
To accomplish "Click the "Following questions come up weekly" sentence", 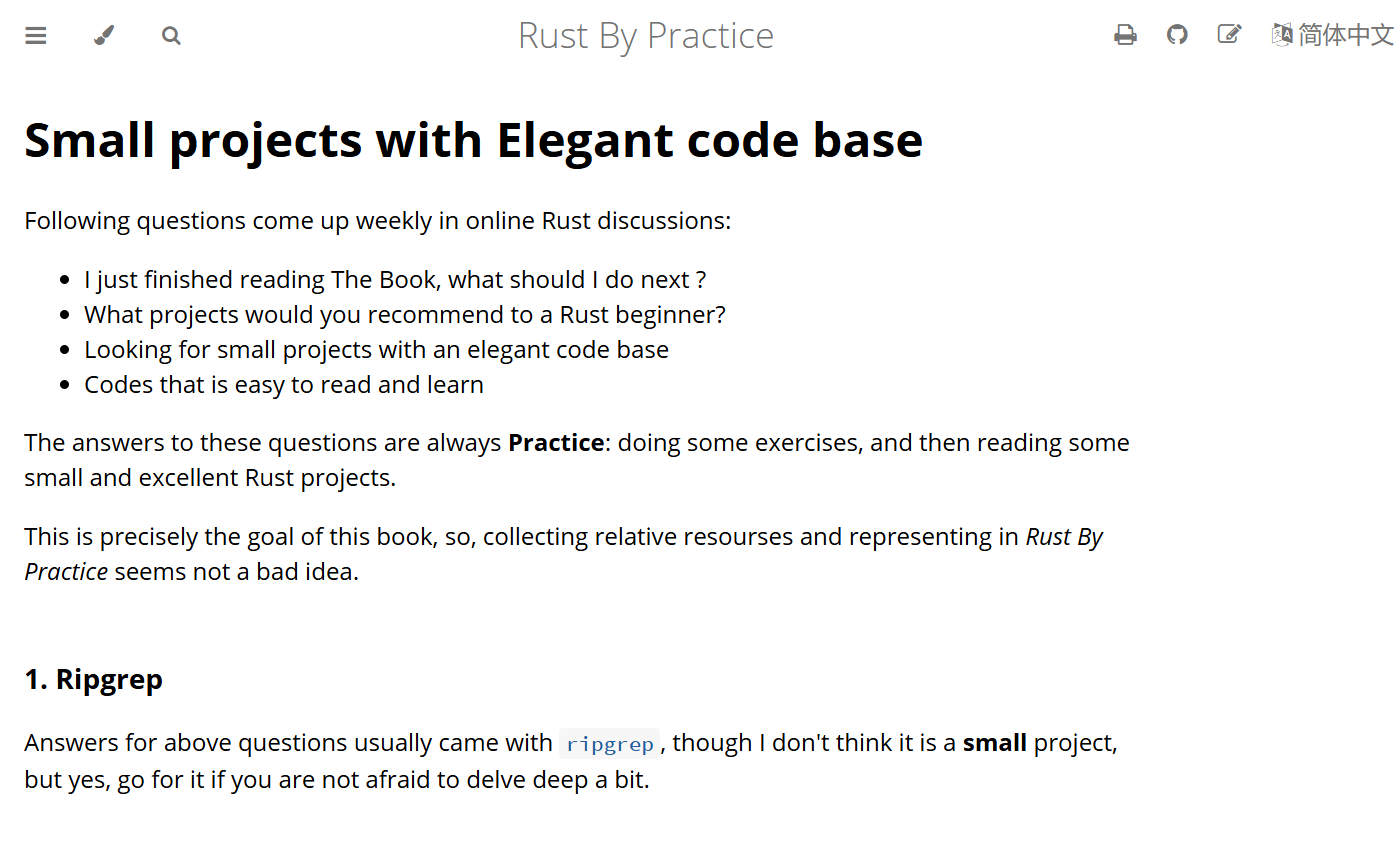I will pyautogui.click(x=378, y=221).
